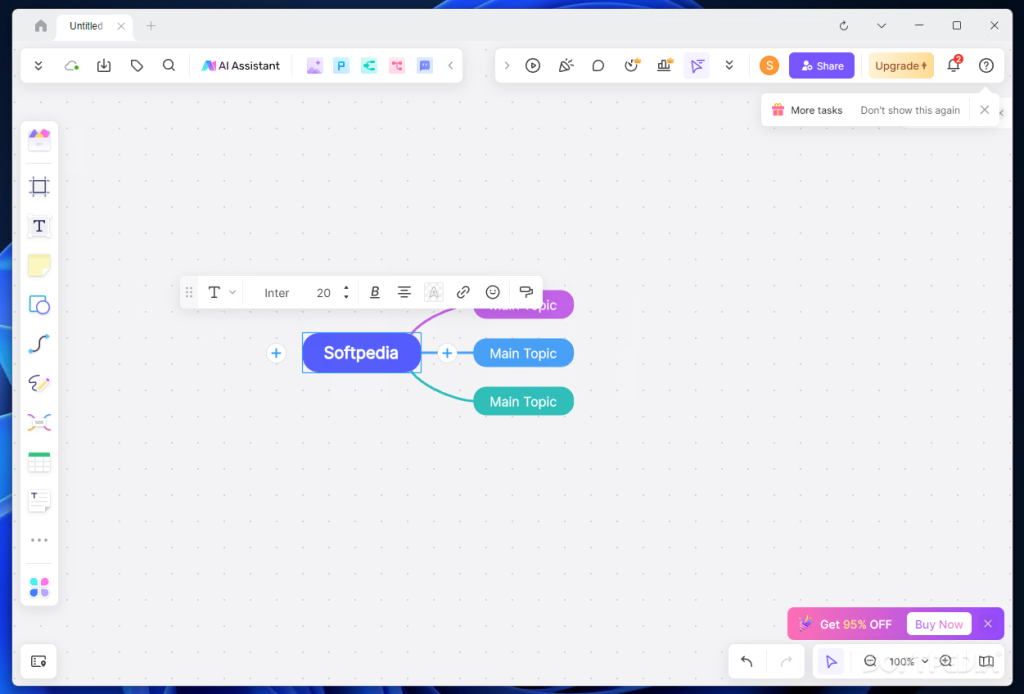Choose the Text tool in left sidebar

point(39,226)
